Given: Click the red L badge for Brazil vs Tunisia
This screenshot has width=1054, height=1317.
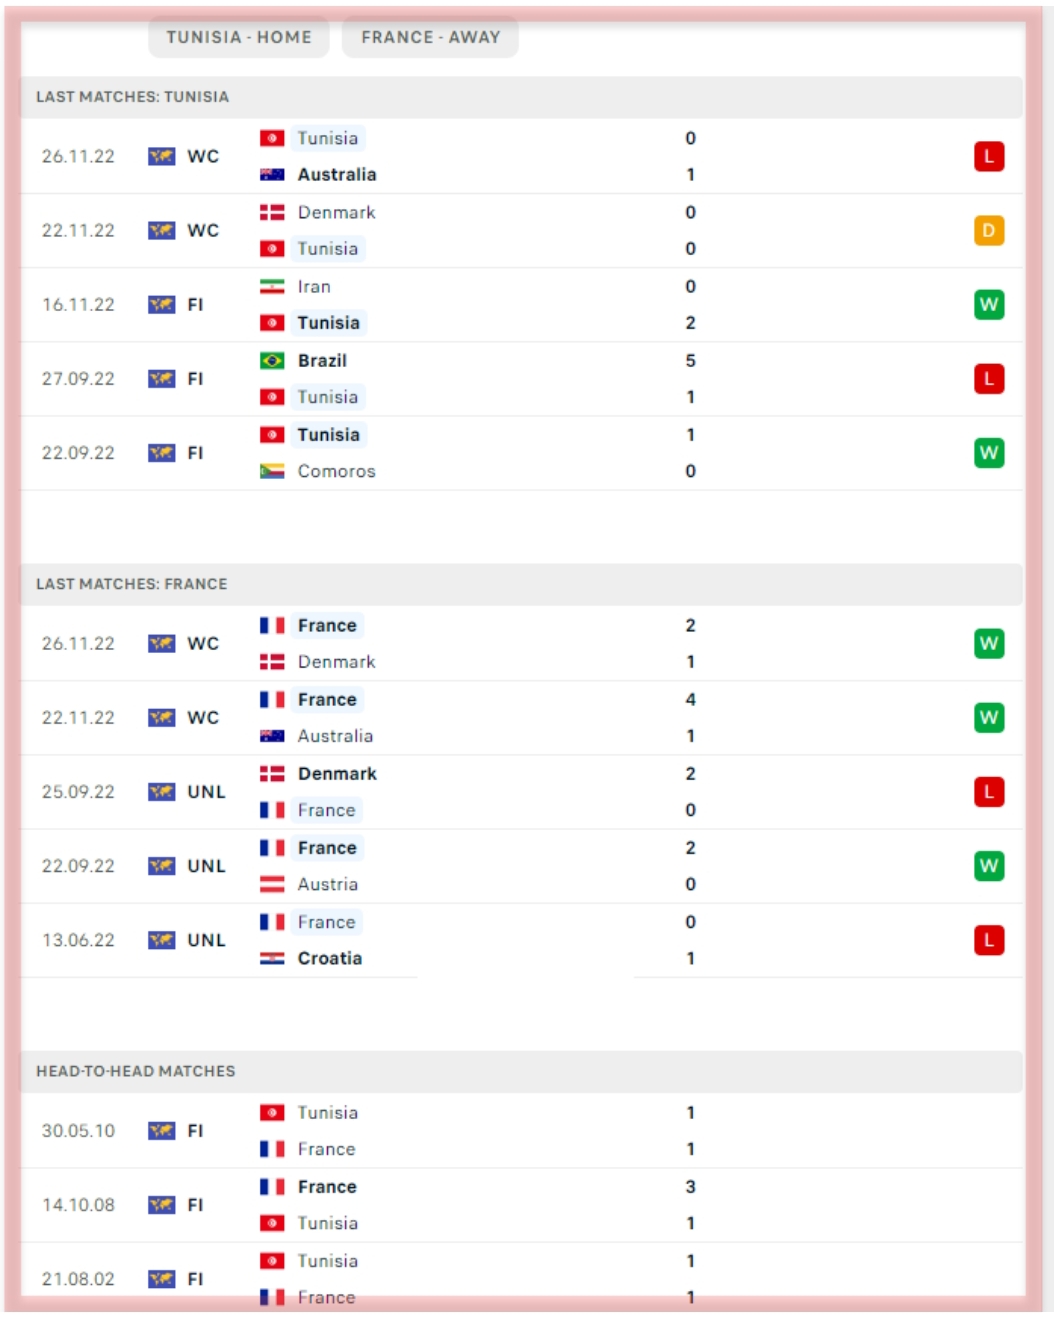Looking at the screenshot, I should coord(988,378).
